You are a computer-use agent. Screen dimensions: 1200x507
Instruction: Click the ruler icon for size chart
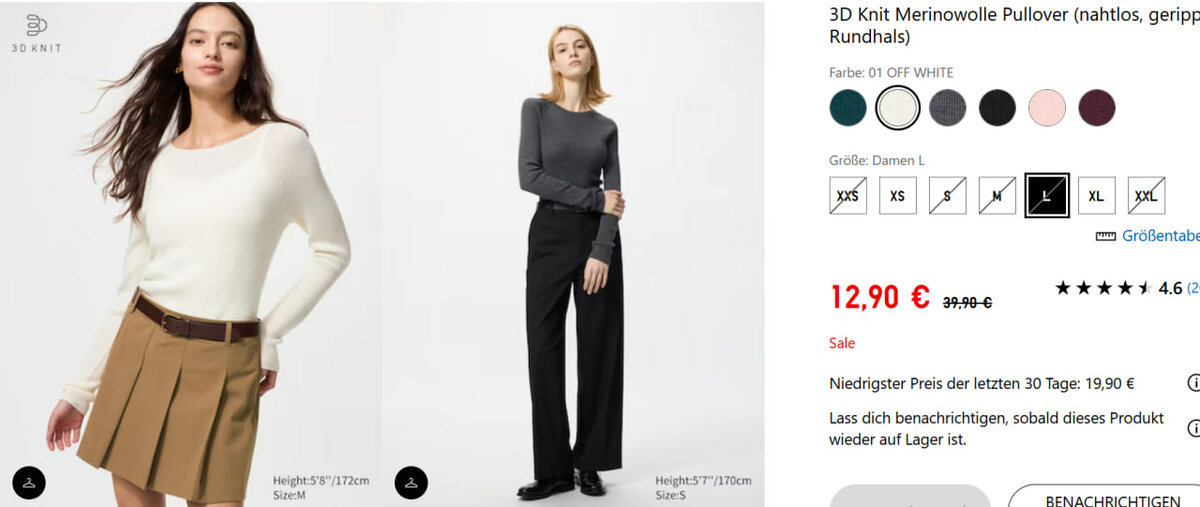tap(1105, 236)
